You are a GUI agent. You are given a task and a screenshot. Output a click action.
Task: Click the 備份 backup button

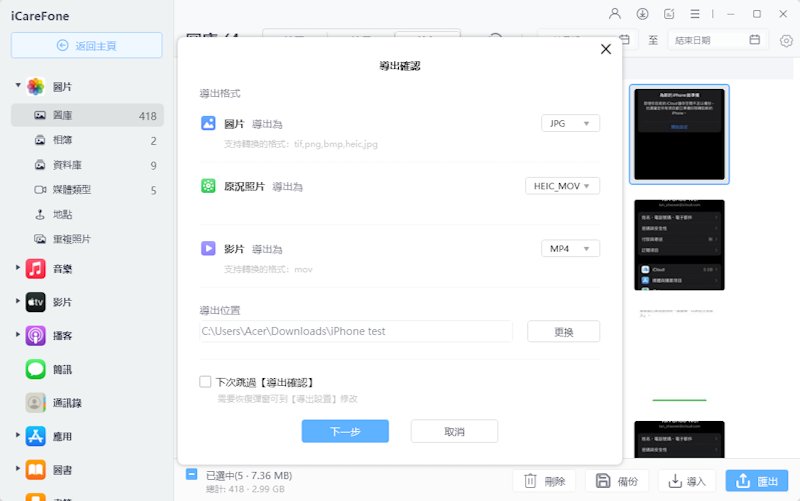pyautogui.click(x=617, y=481)
